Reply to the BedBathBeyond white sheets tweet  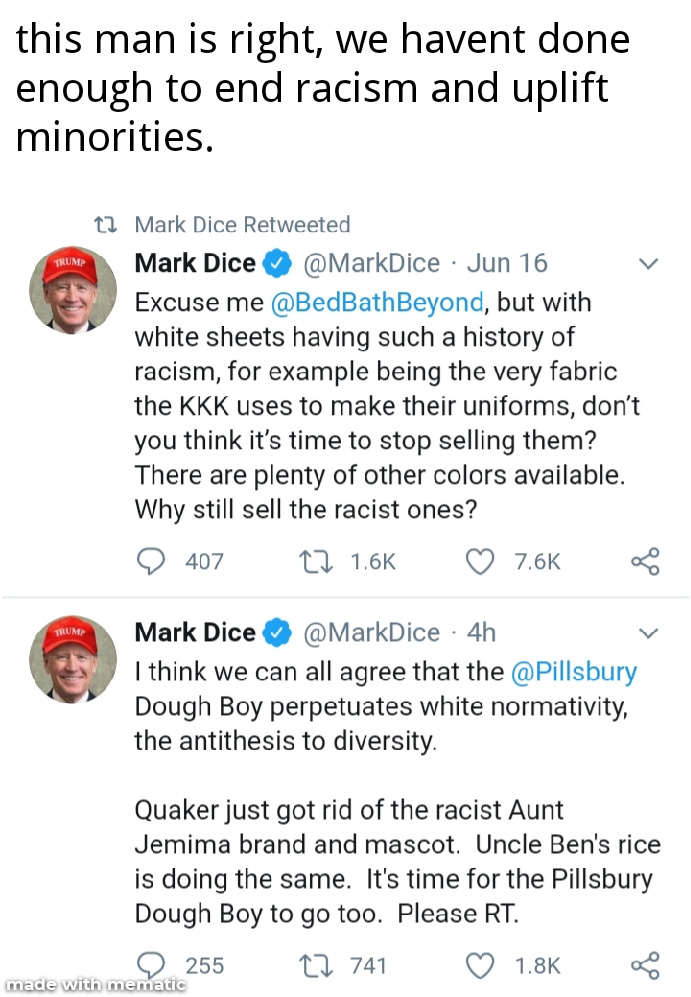point(150,562)
